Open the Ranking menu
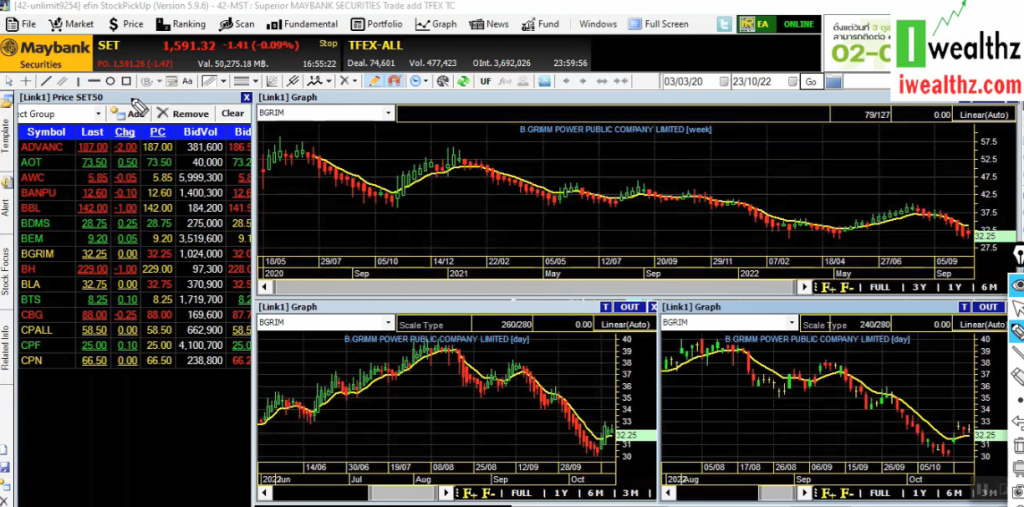This screenshot has height=507, width=1024. [181, 24]
